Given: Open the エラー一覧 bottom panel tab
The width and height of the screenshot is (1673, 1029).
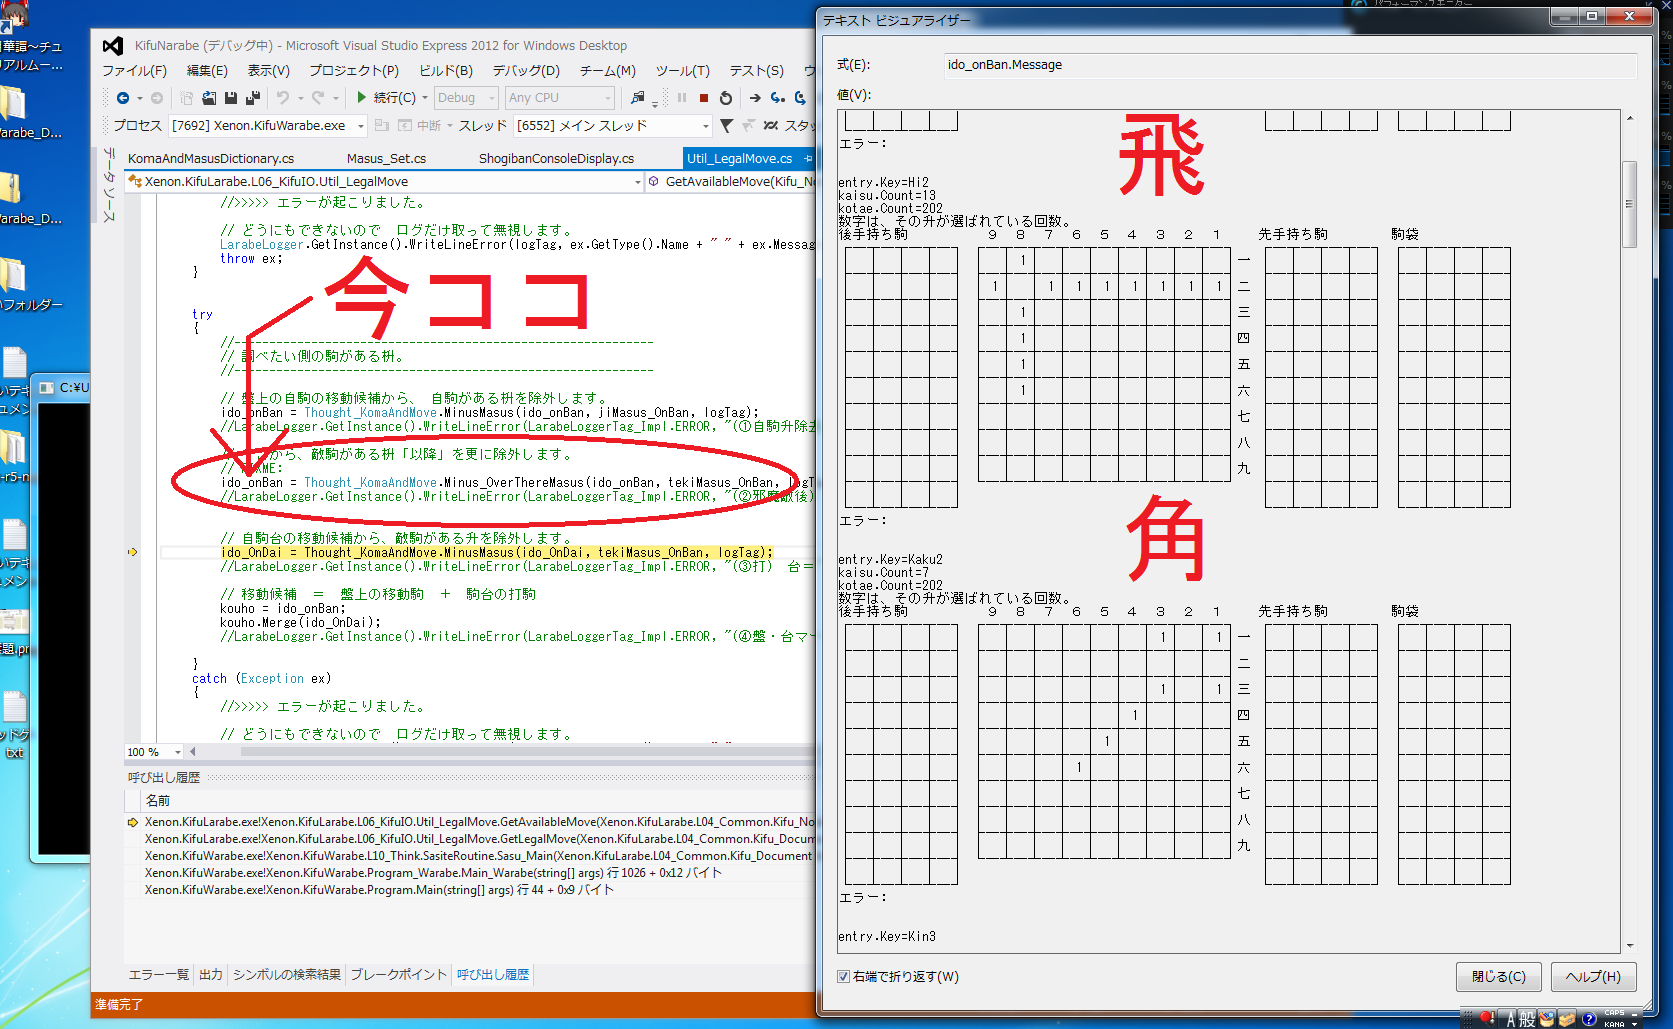Looking at the screenshot, I should pos(158,975).
